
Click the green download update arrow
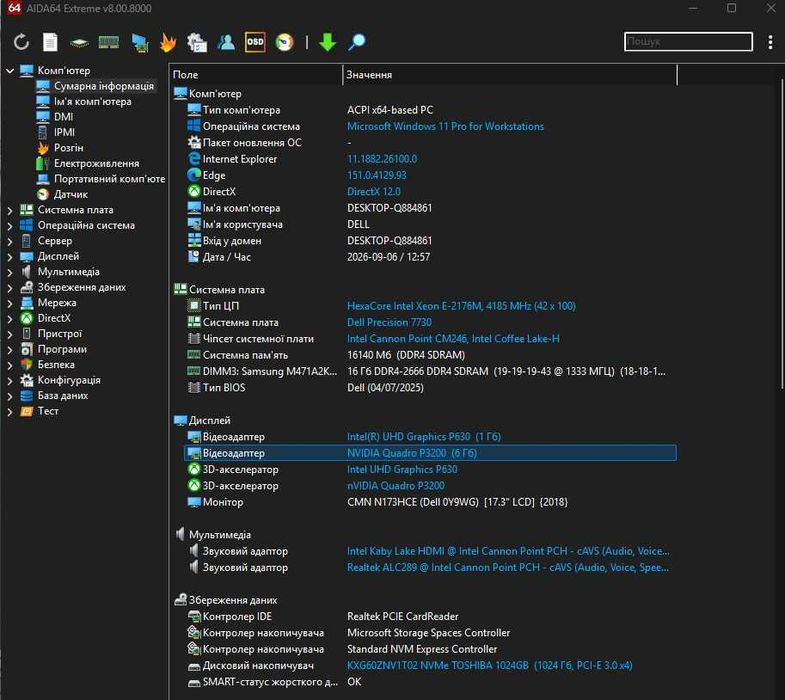point(327,42)
